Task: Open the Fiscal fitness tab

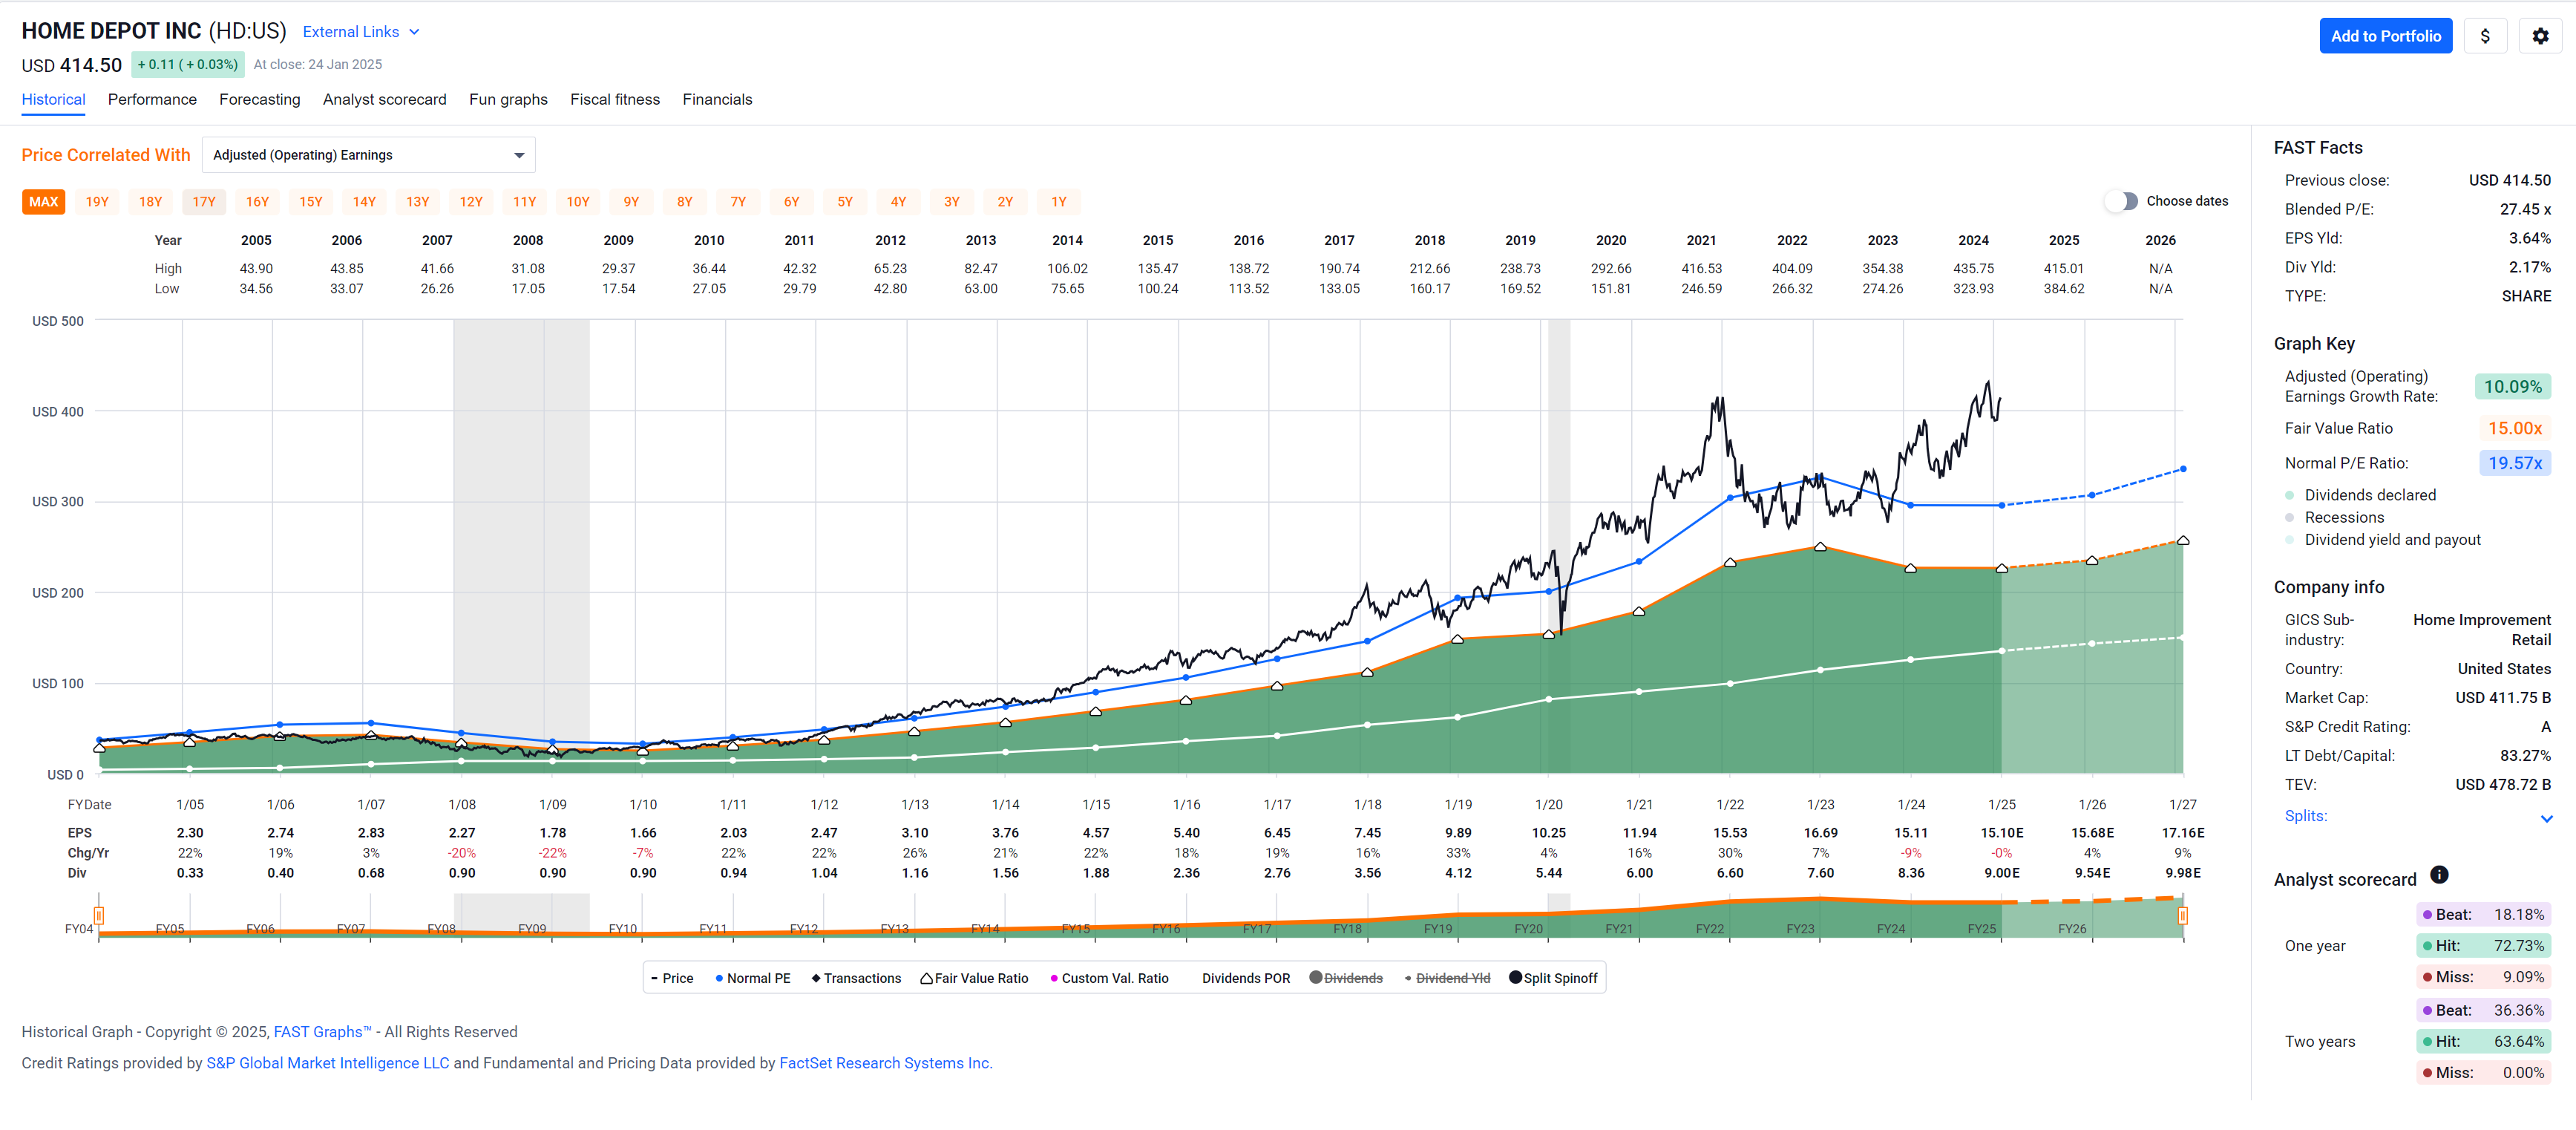Action: [615, 99]
